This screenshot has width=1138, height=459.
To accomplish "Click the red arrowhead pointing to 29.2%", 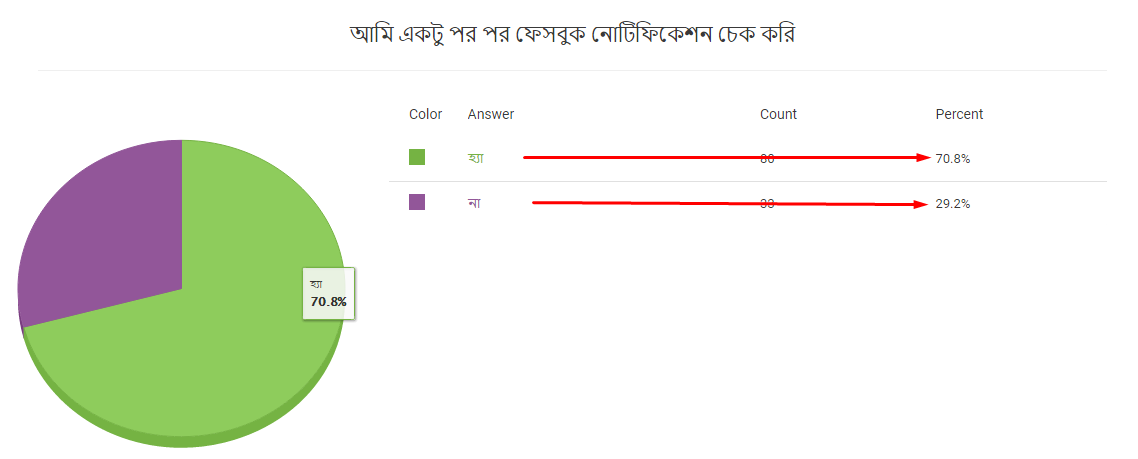I will click(x=922, y=205).
